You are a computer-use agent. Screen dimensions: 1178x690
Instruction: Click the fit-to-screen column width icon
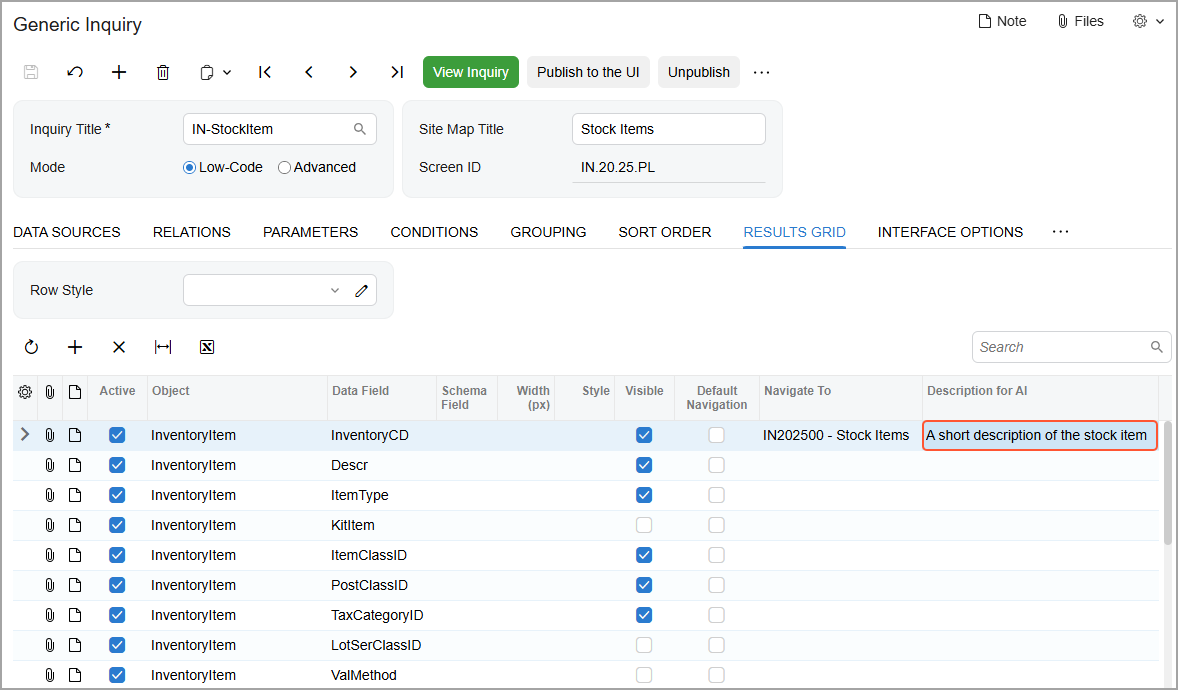click(163, 347)
